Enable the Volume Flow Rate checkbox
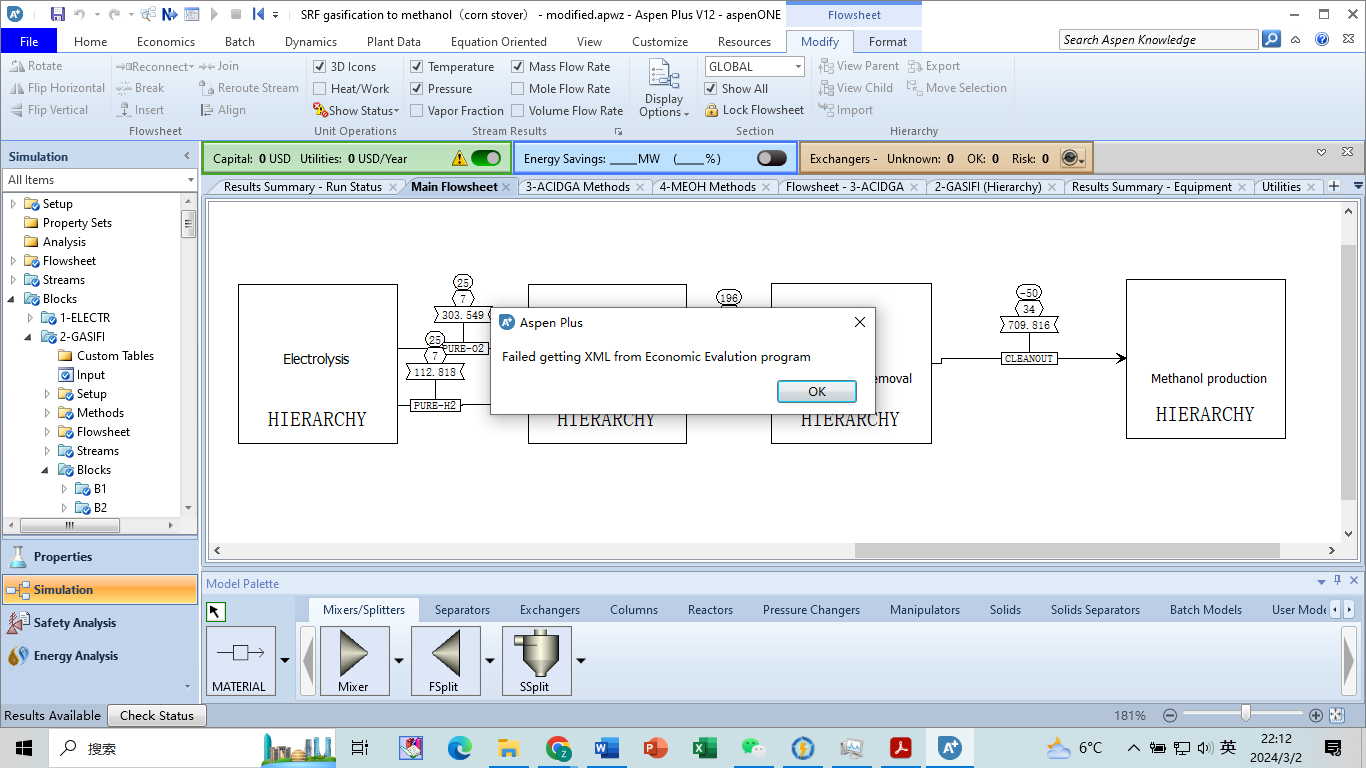Viewport: 1366px width, 768px height. 518,111
